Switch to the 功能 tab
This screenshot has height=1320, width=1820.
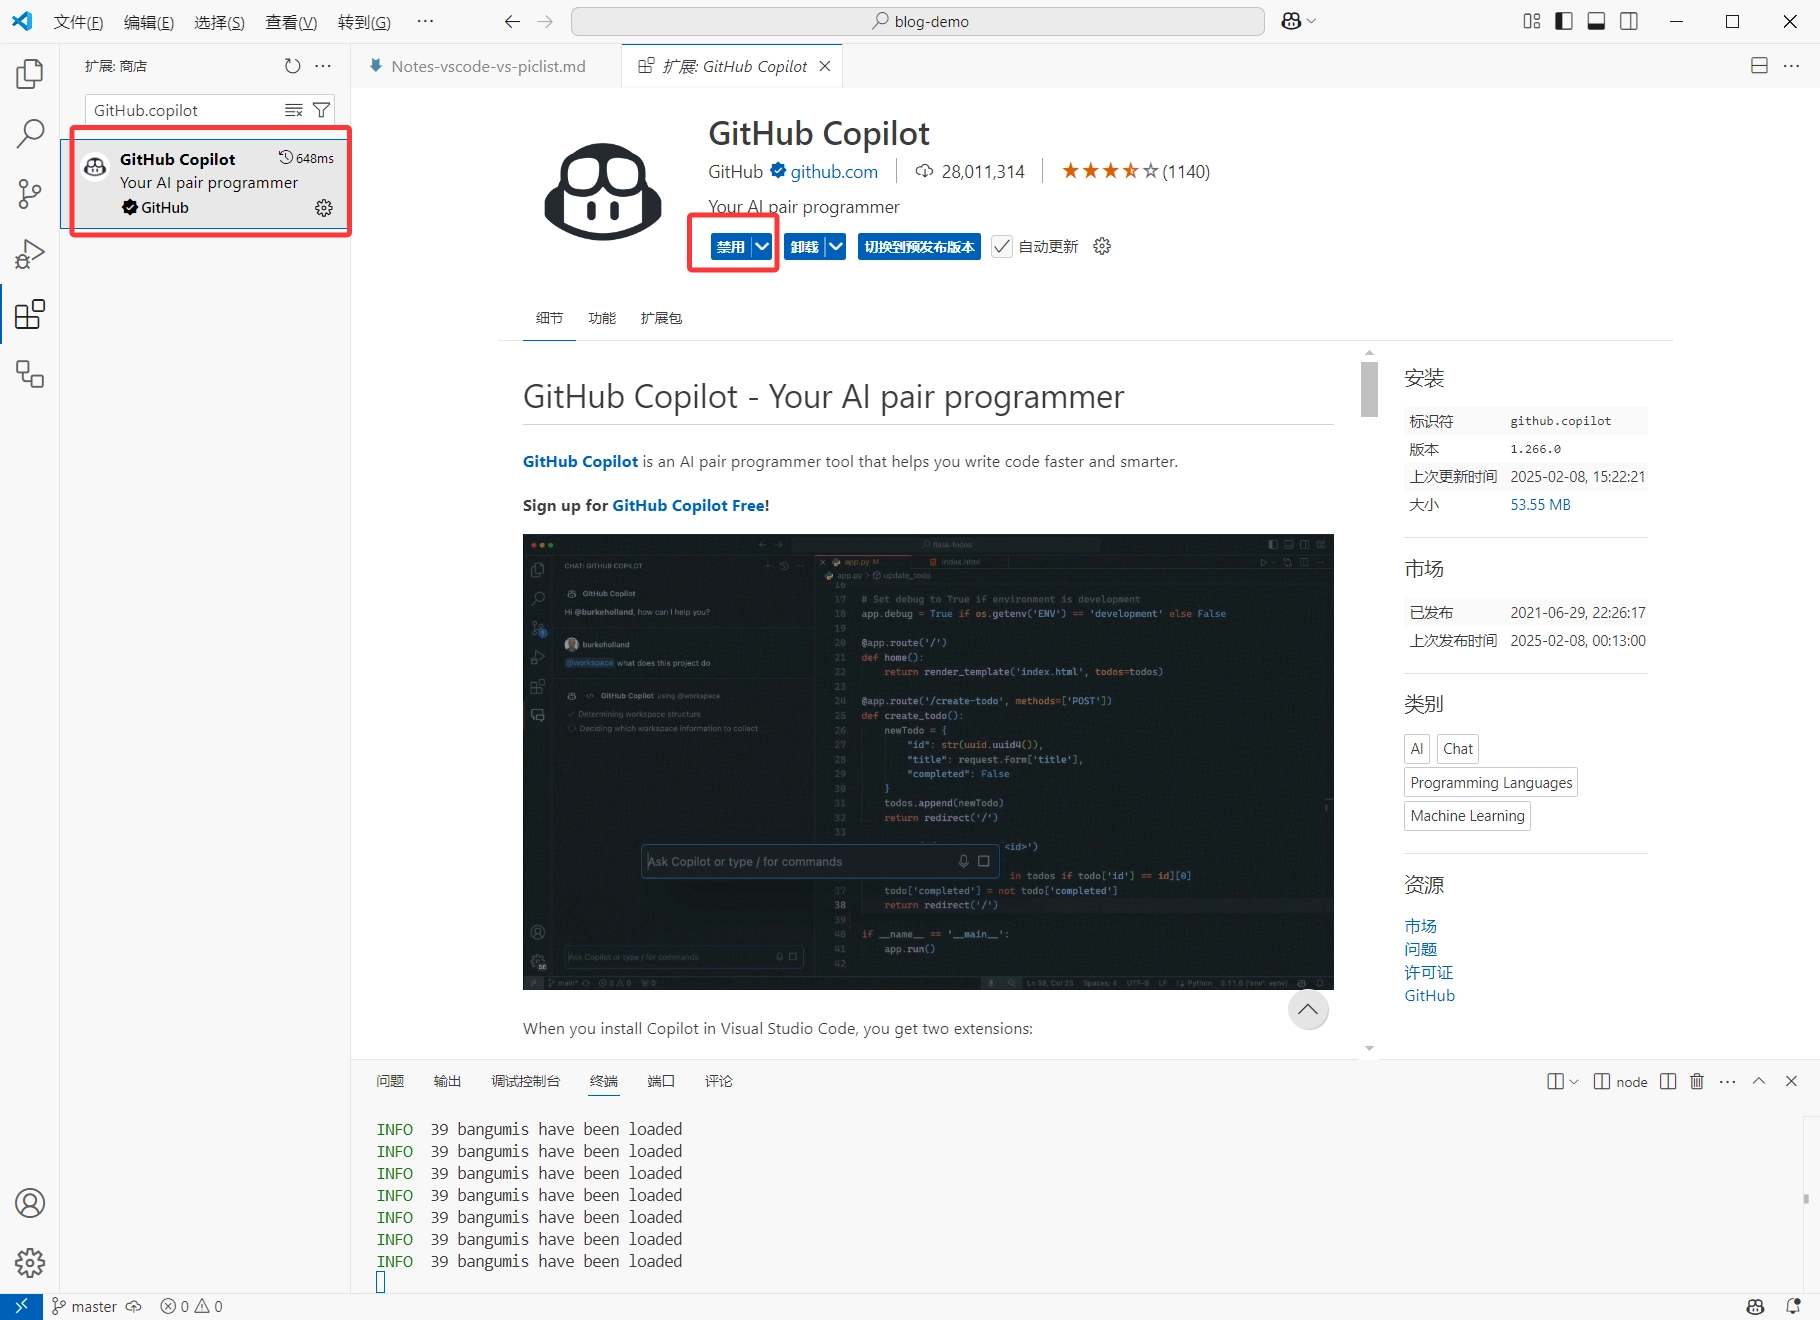coord(602,318)
